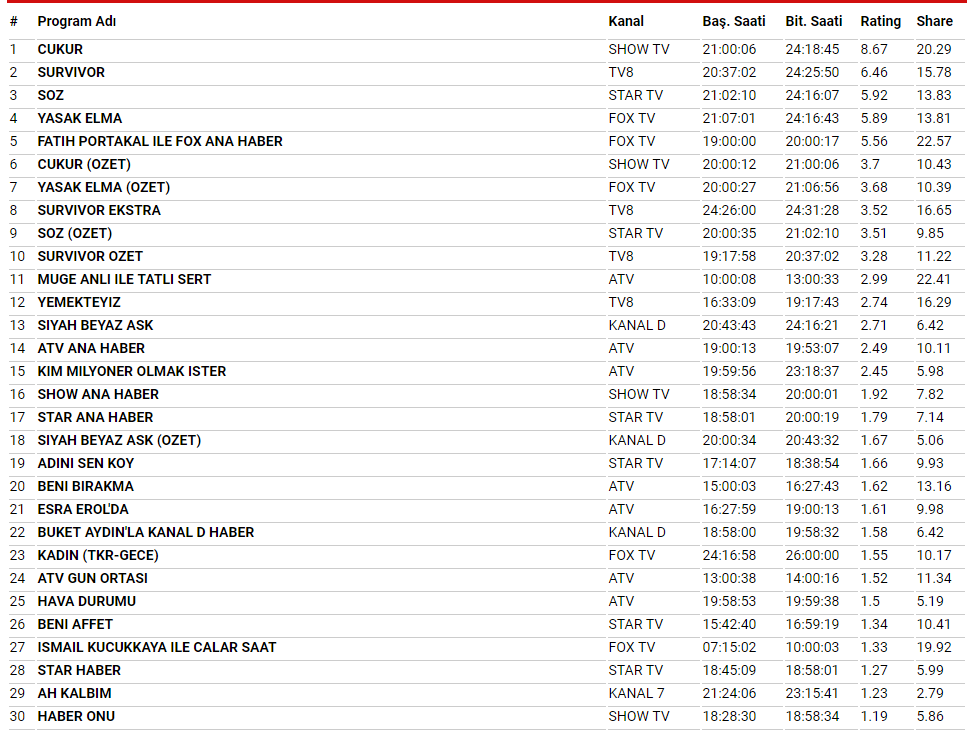Click the 5.92 rating value for SOZ
The height and width of the screenshot is (731, 967).
874,96
